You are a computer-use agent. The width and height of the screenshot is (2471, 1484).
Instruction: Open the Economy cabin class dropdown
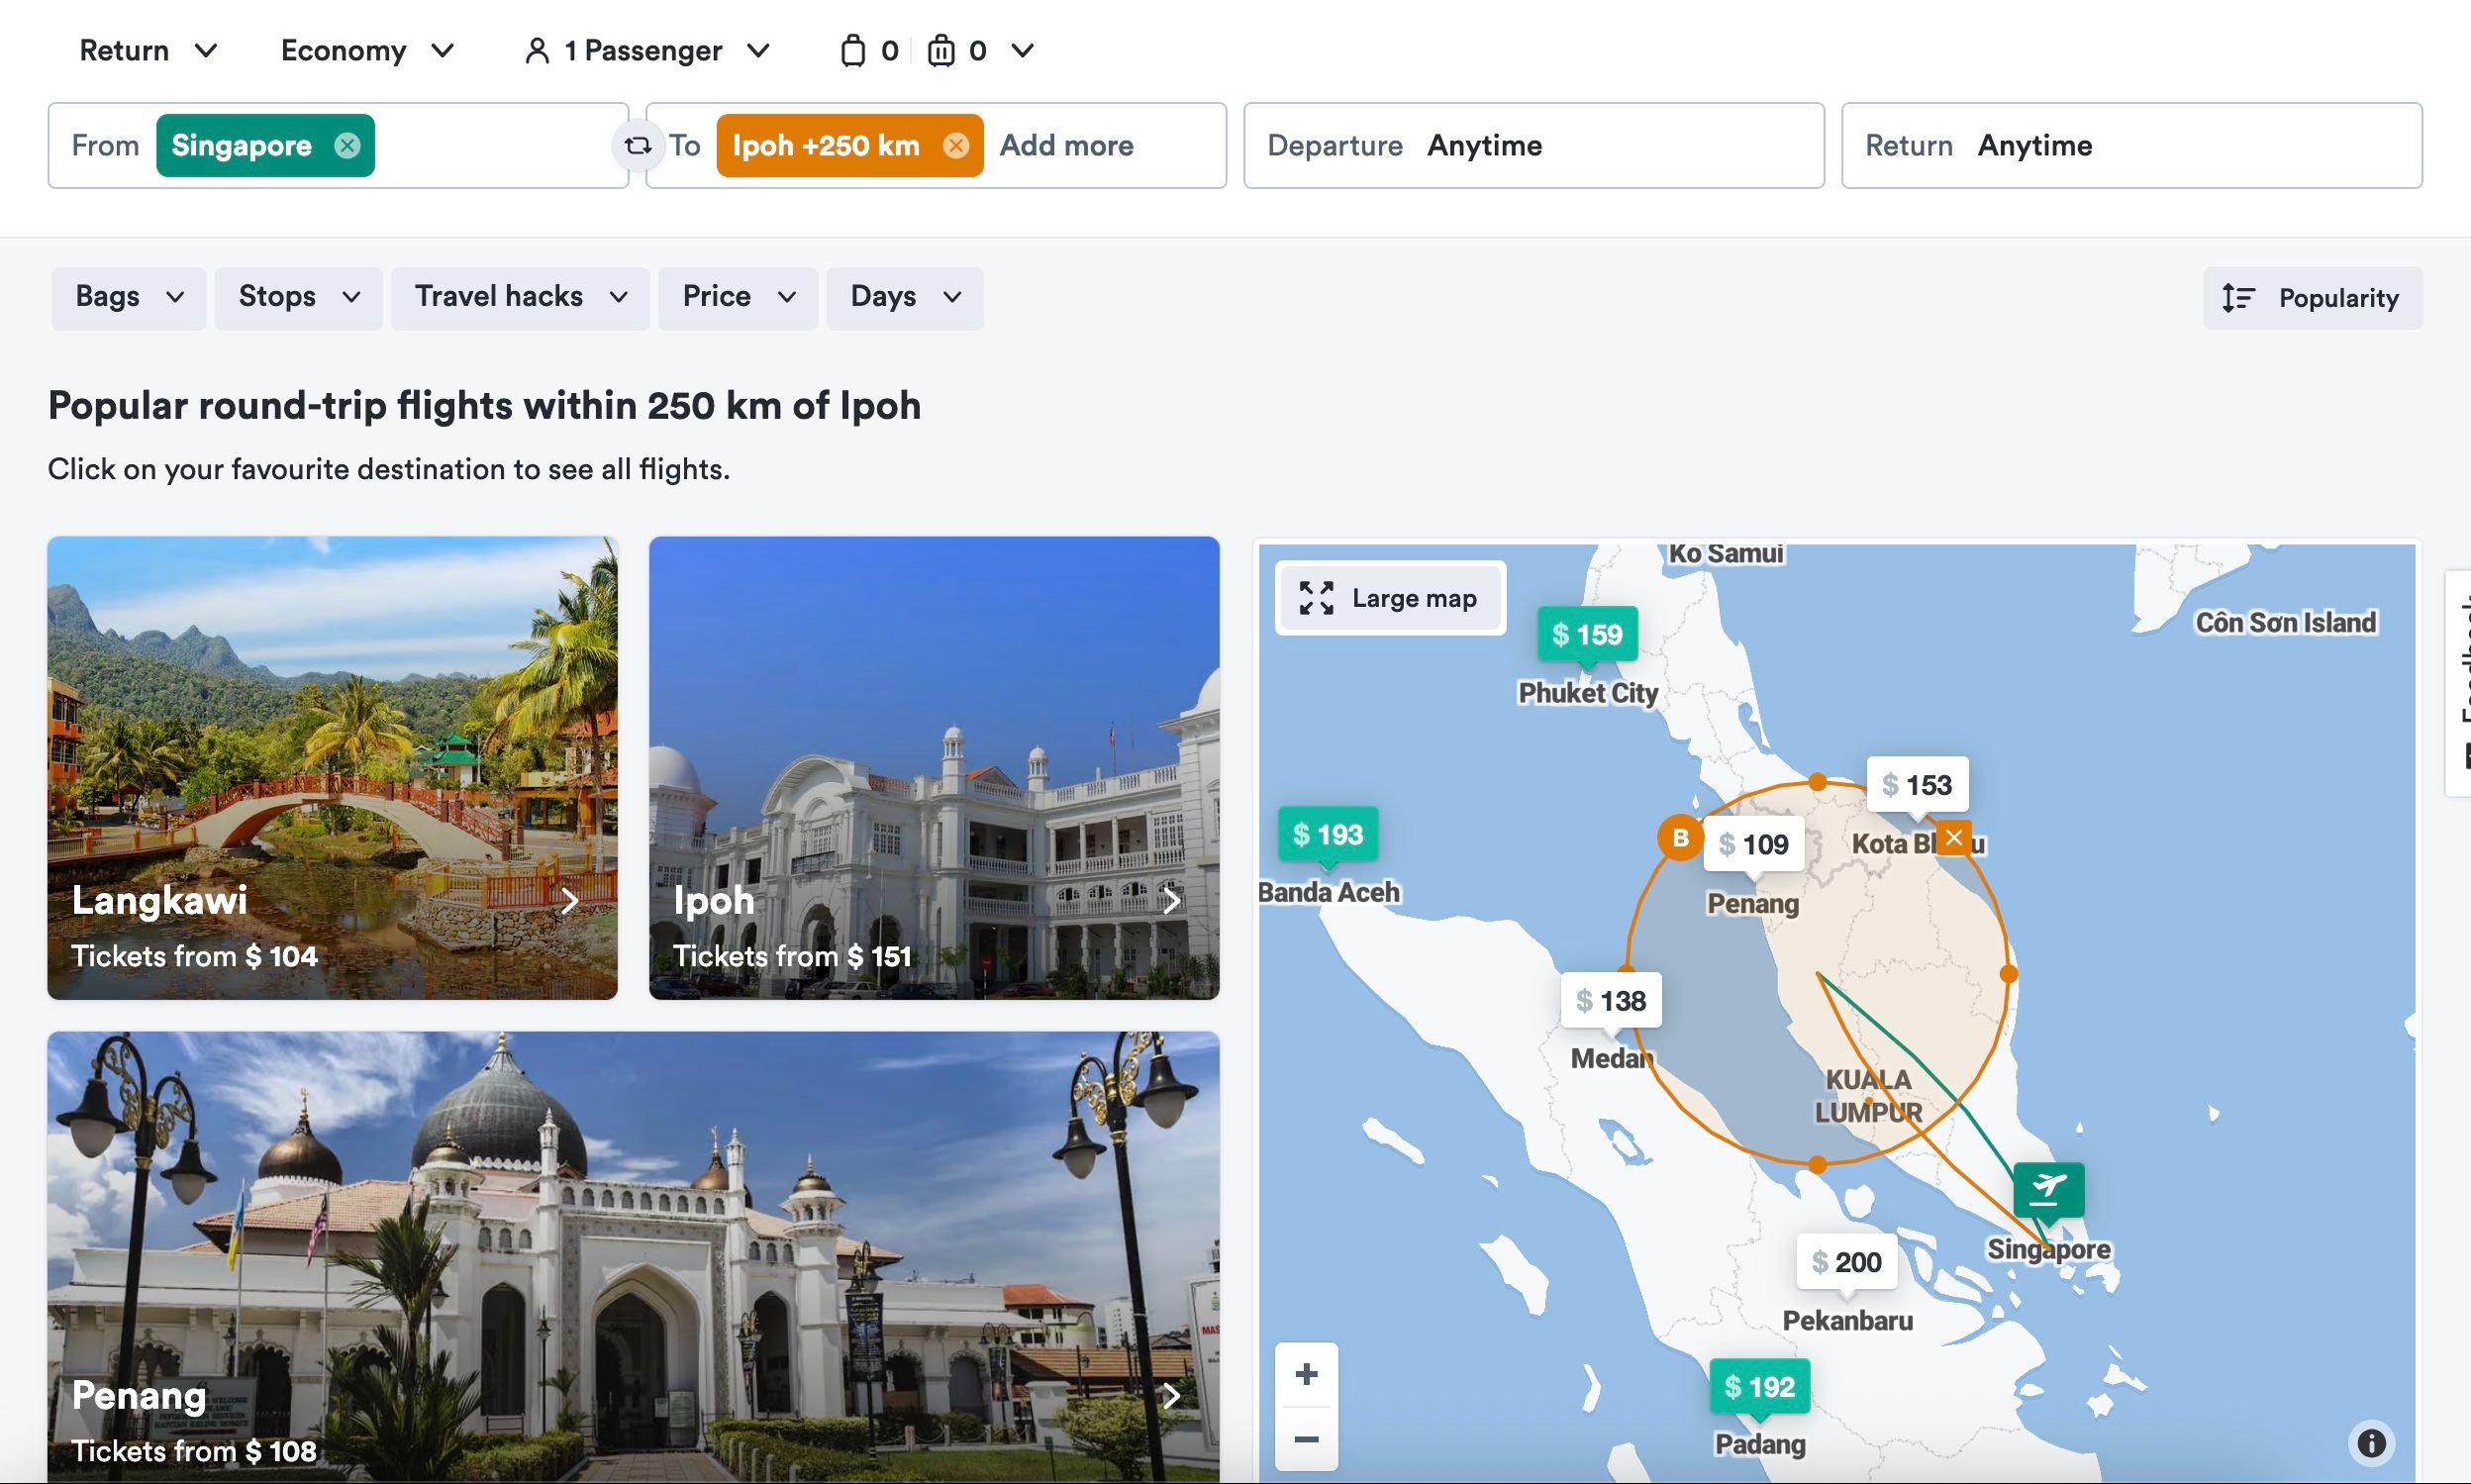[367, 51]
